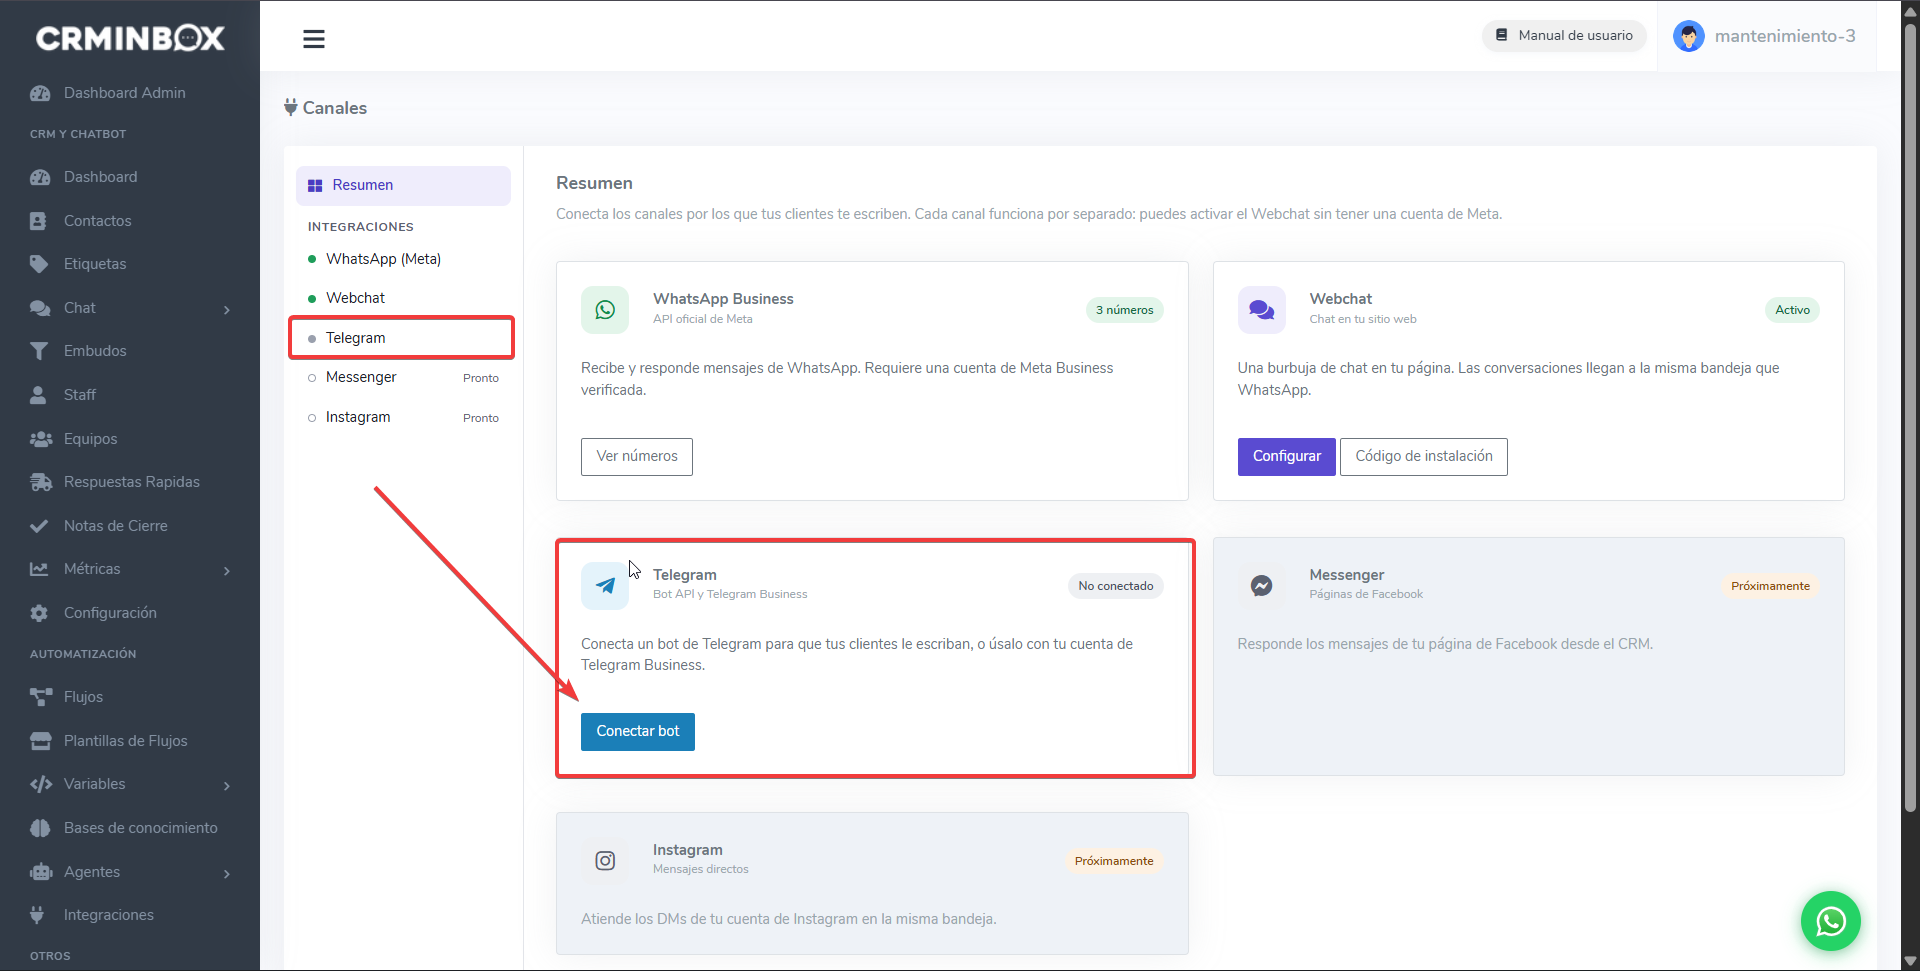This screenshot has width=1920, height=971.
Task: Click the Configuración gear icon
Action: tap(39, 613)
